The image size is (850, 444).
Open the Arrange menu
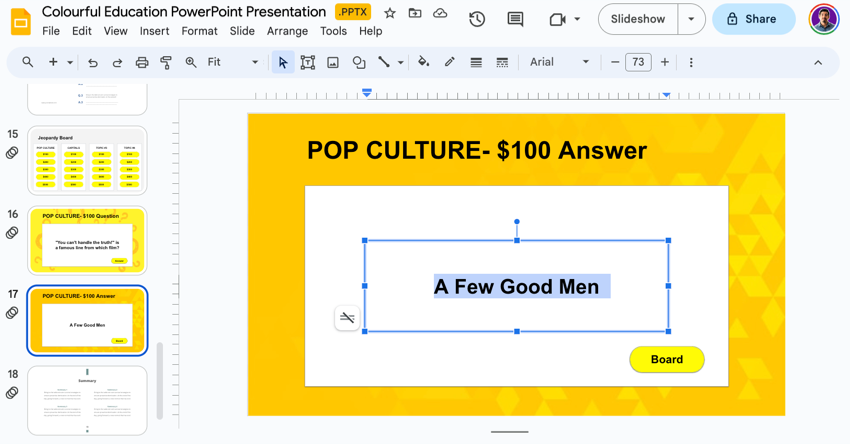click(x=287, y=31)
